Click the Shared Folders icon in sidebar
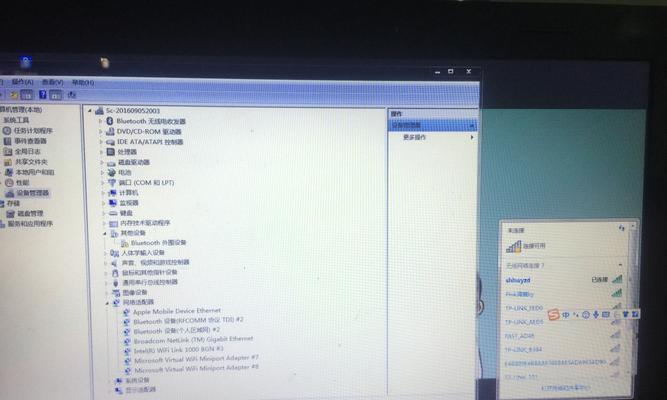The width and height of the screenshot is (667, 400). pos(8,162)
